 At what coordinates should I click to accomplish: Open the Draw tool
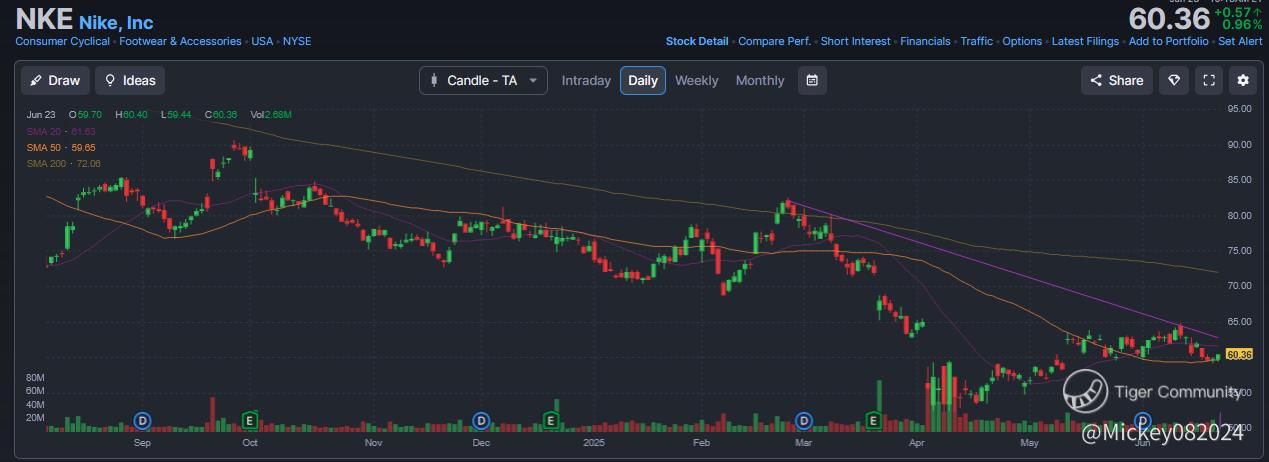click(56, 80)
